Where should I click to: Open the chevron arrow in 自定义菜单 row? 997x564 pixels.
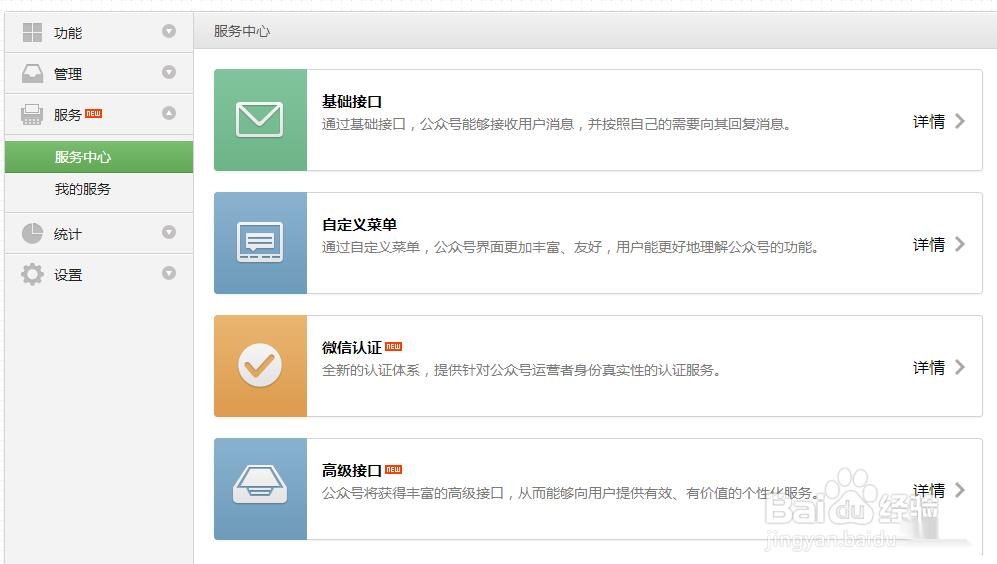959,244
